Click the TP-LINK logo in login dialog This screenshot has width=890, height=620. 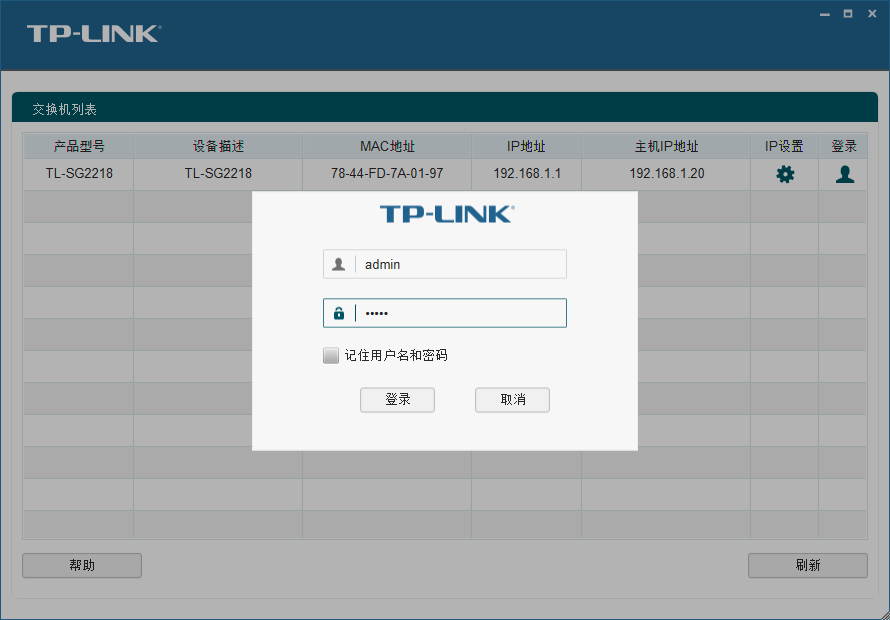click(447, 214)
